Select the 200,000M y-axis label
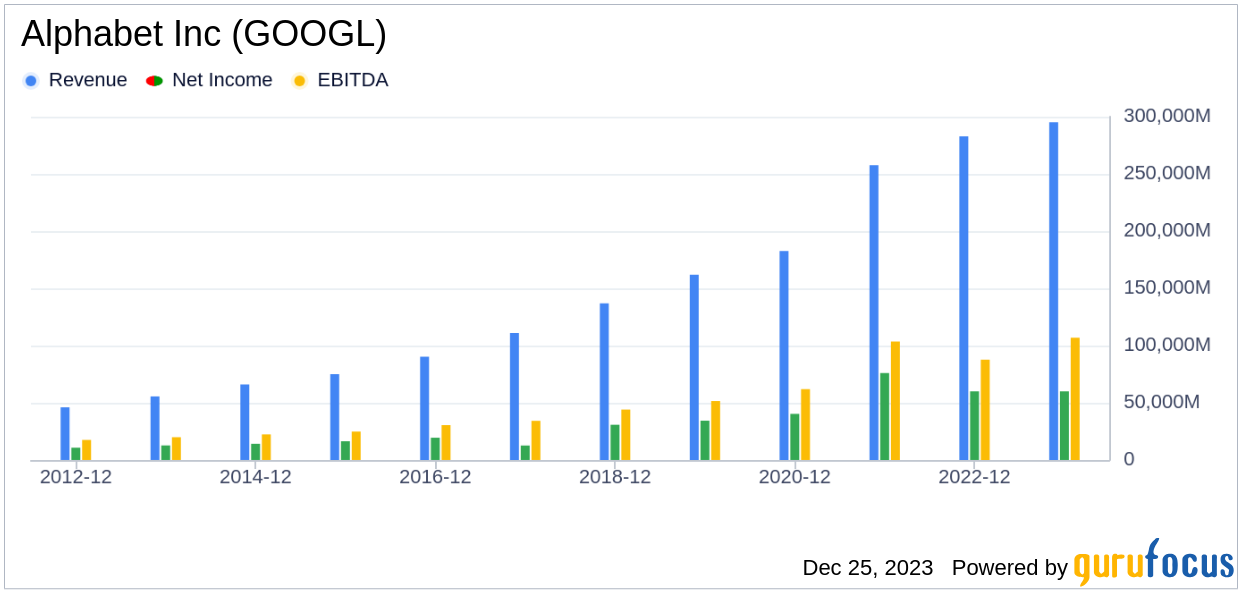 click(1167, 230)
